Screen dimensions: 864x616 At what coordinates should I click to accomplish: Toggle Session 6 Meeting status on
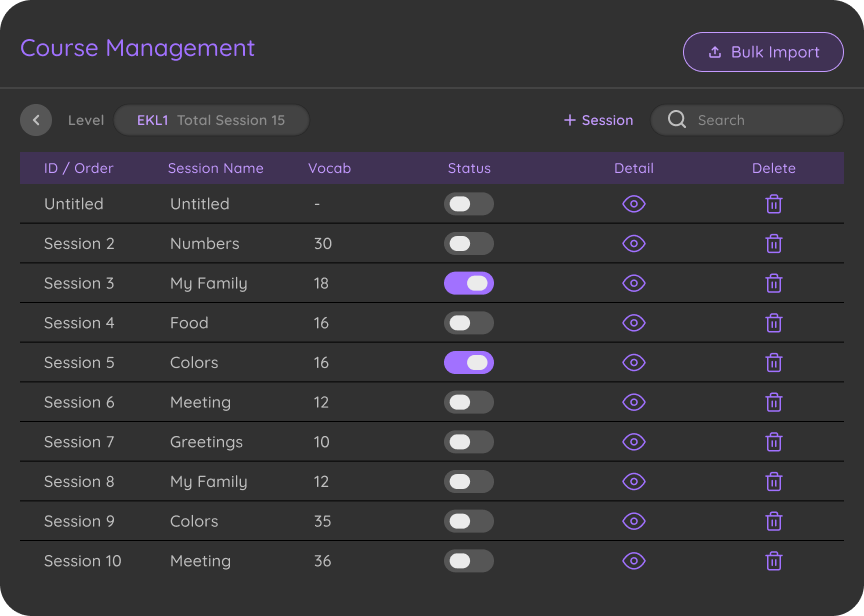click(x=469, y=402)
